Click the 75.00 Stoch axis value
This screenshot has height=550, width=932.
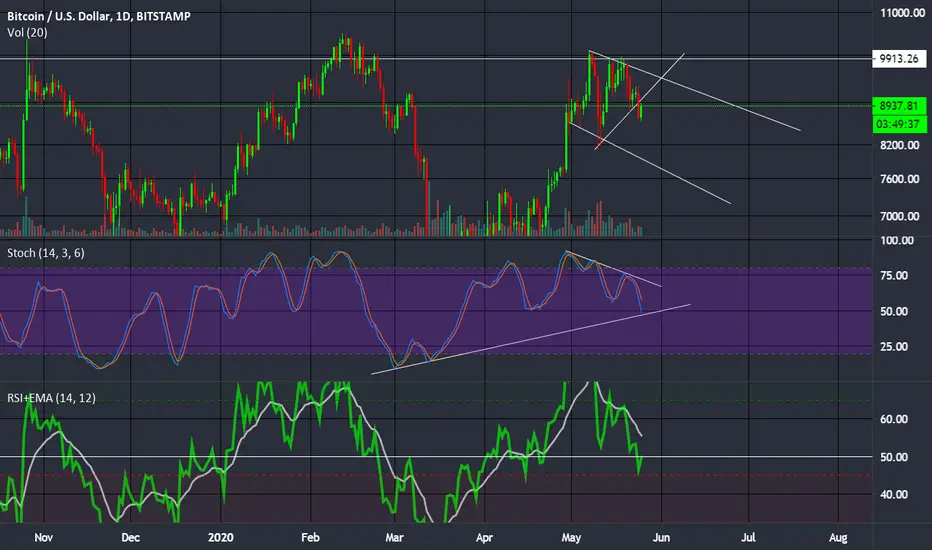click(x=894, y=275)
